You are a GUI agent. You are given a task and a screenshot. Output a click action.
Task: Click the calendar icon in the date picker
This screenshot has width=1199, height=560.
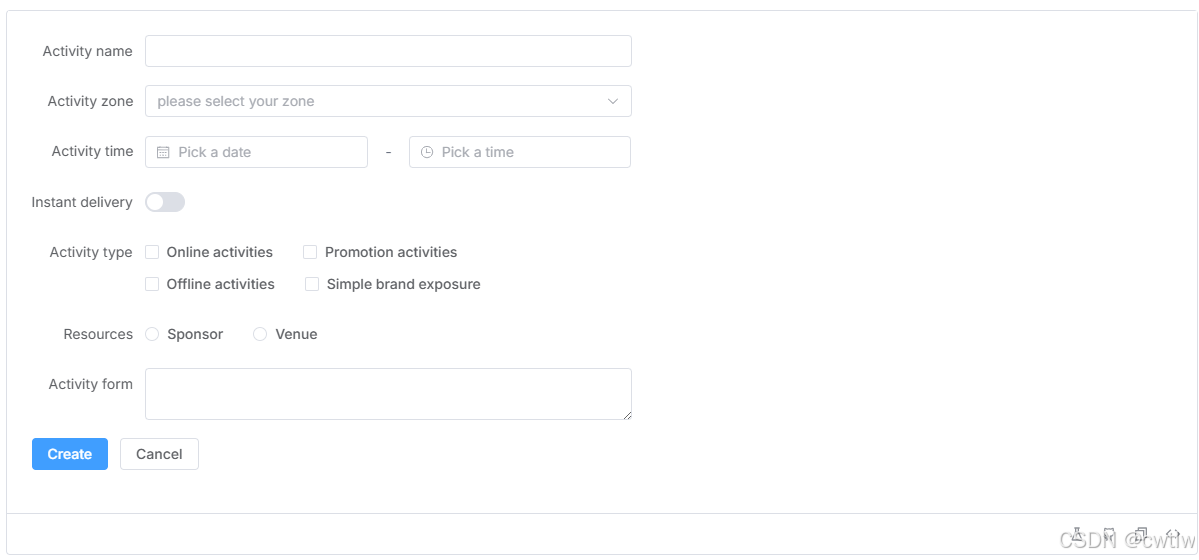163,152
